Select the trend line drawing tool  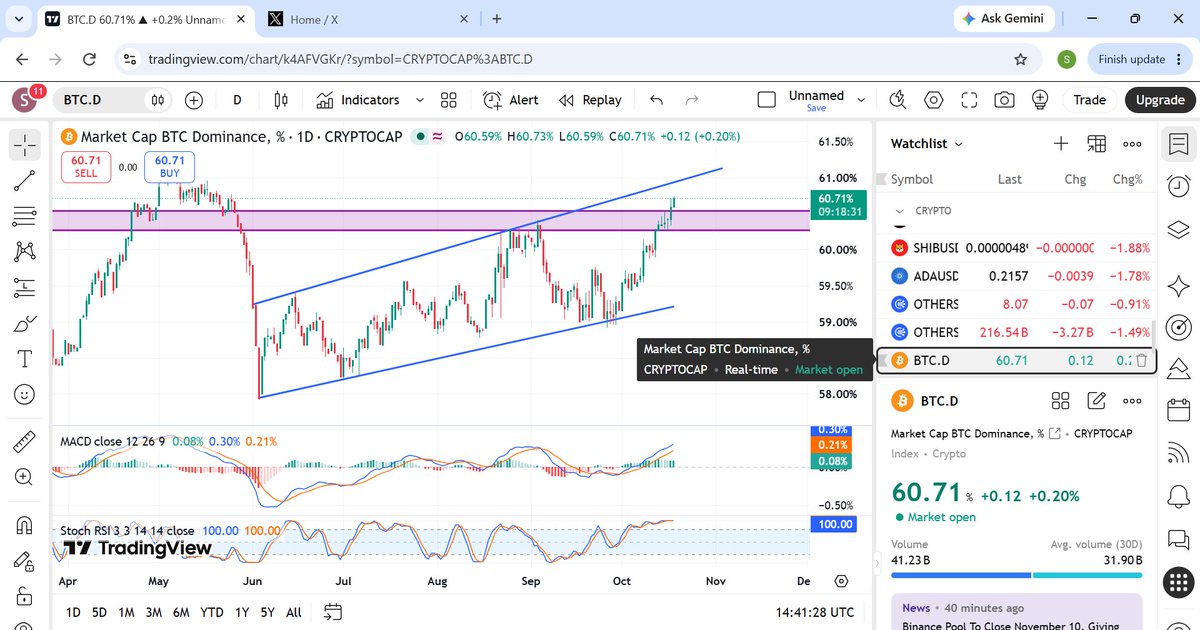click(x=25, y=180)
